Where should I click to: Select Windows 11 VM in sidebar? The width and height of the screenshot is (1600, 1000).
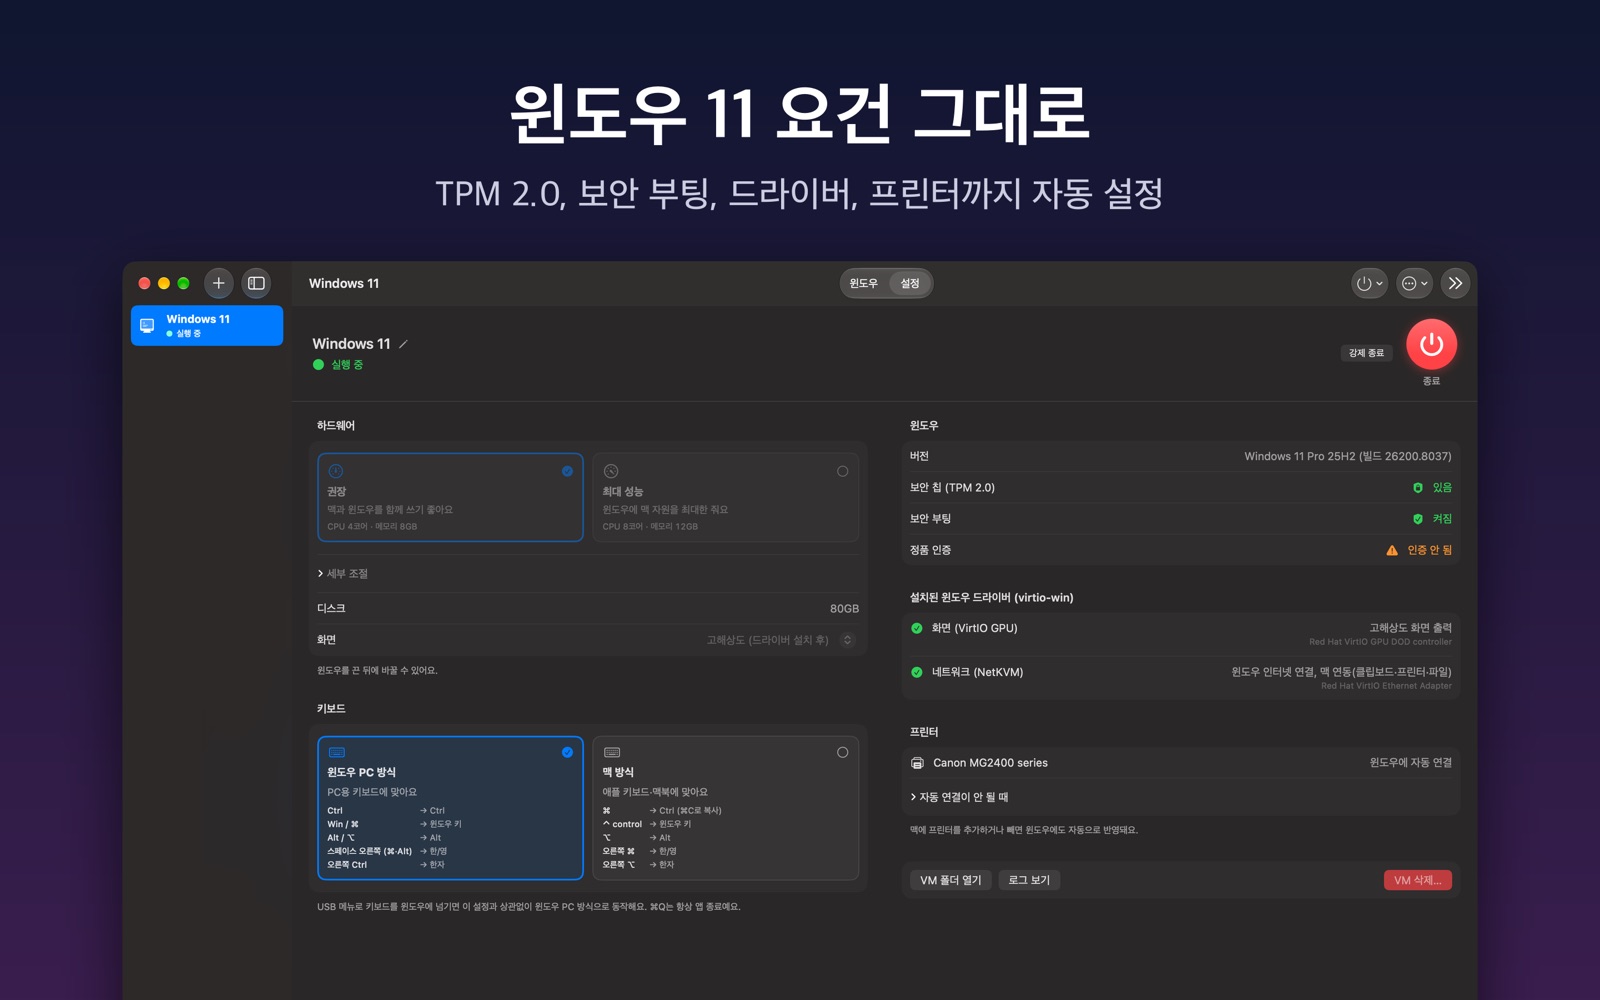[x=207, y=326]
